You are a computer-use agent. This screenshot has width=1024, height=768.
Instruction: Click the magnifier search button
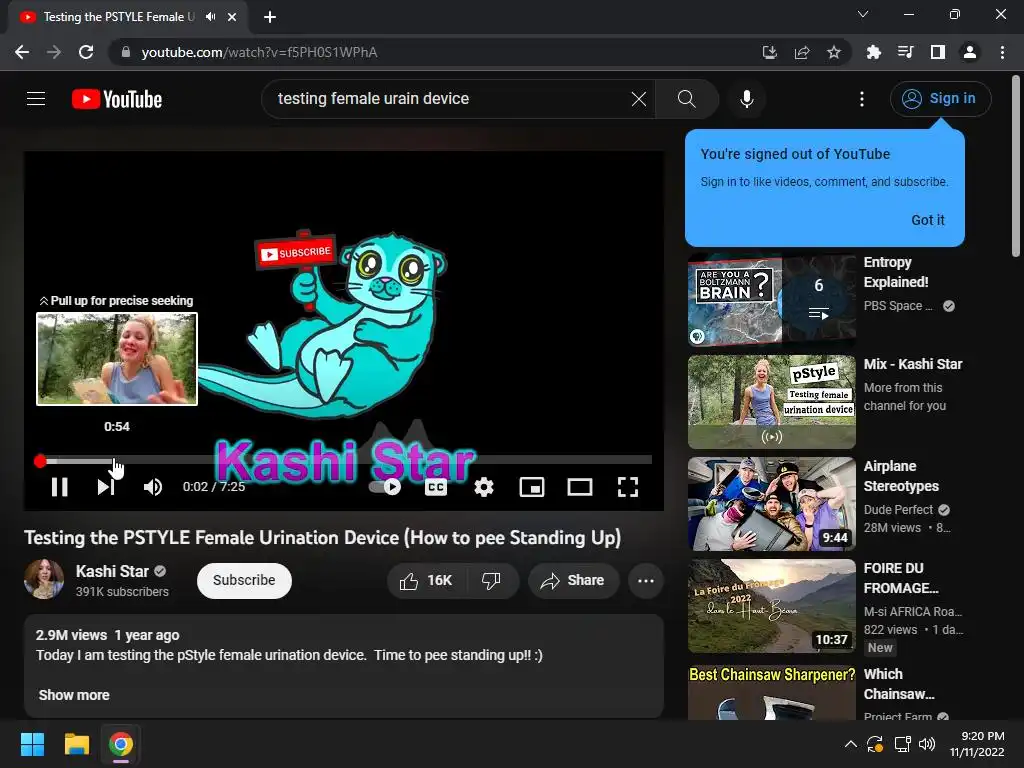click(686, 99)
